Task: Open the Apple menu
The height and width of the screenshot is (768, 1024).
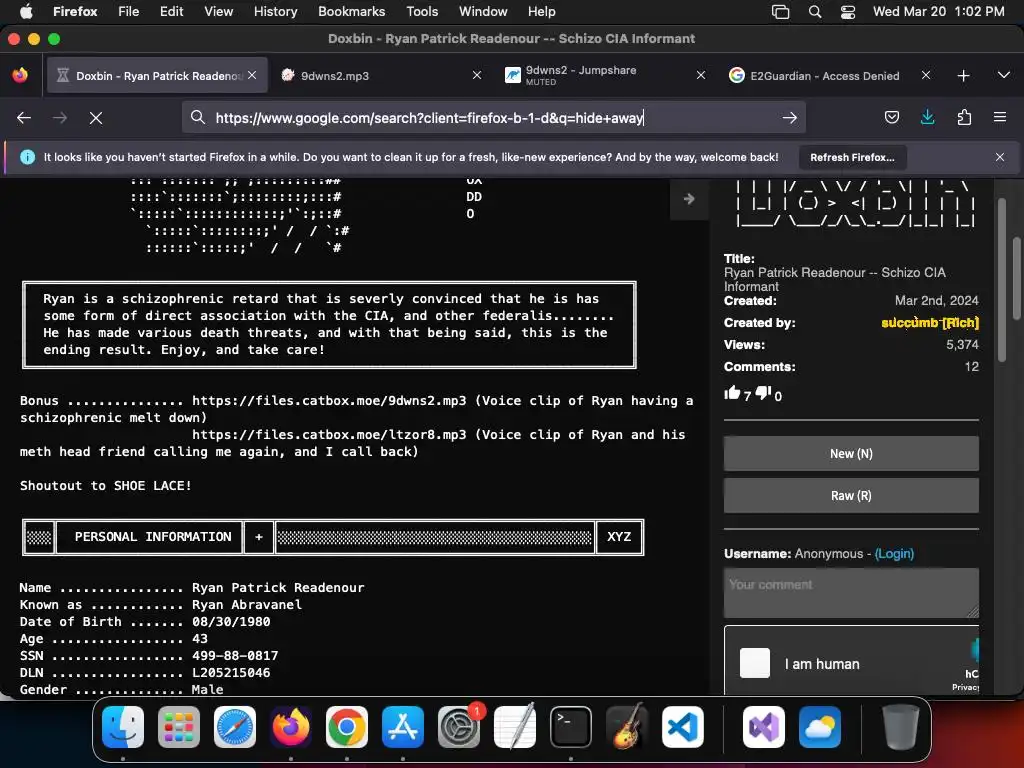Action: (26, 11)
